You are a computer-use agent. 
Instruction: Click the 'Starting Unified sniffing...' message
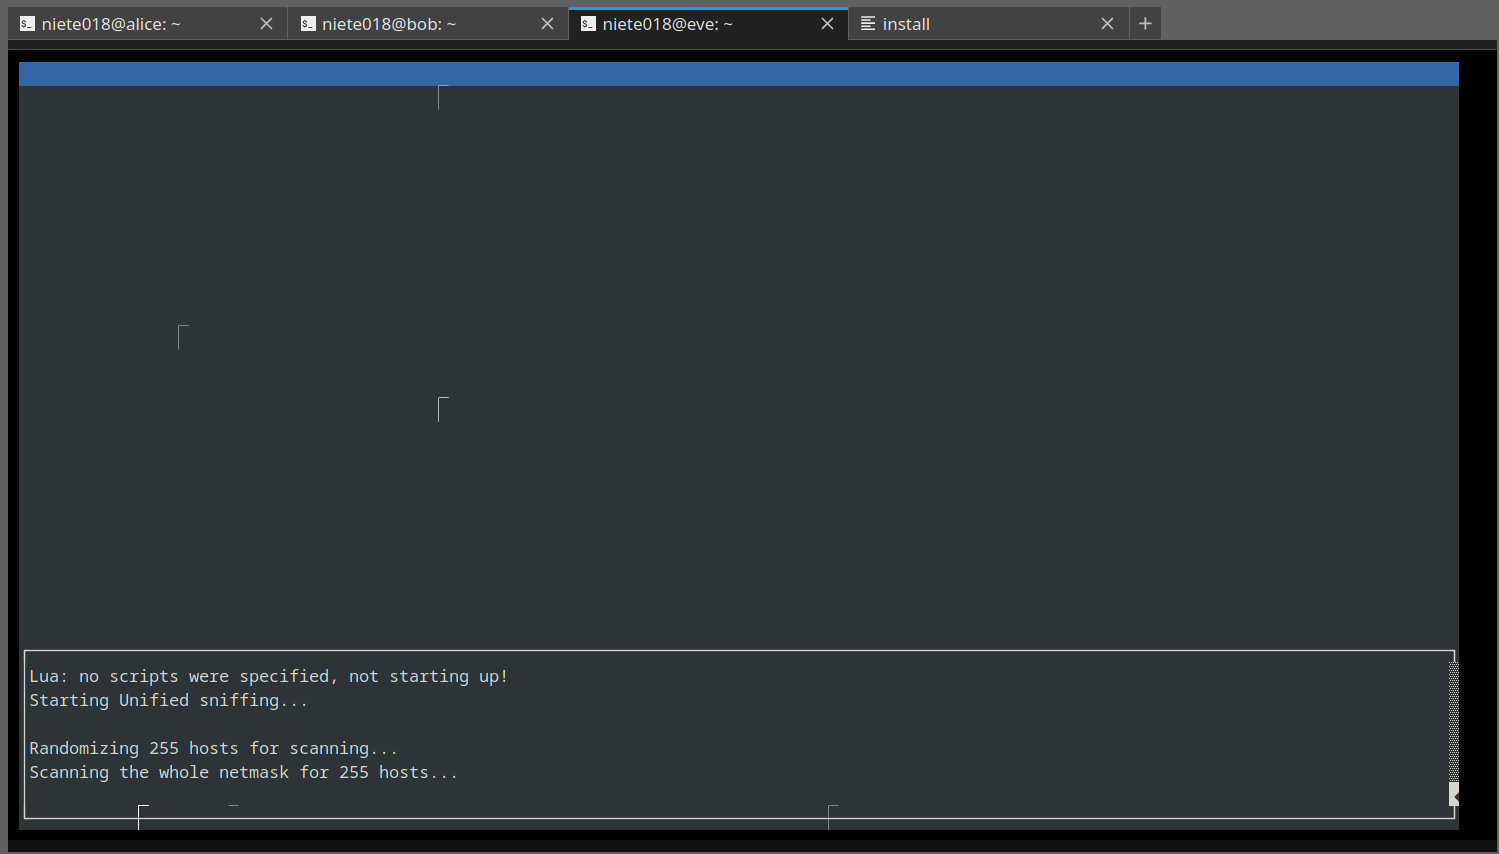[x=167, y=700]
